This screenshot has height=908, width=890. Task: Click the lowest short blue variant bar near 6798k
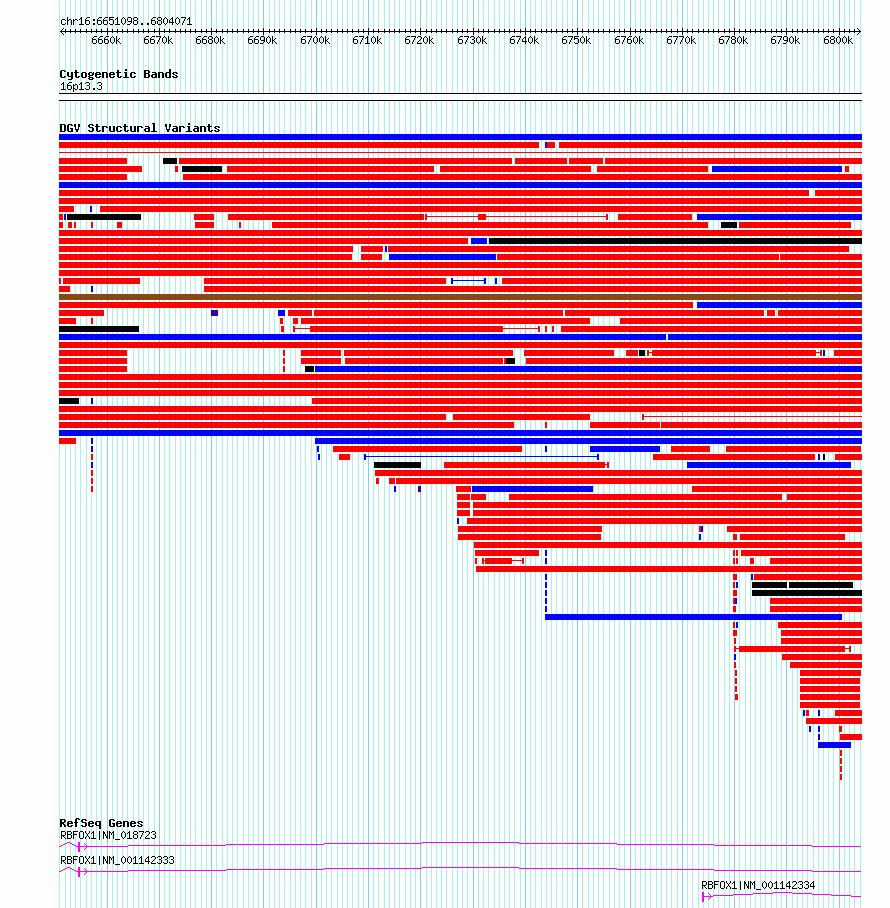point(834,745)
